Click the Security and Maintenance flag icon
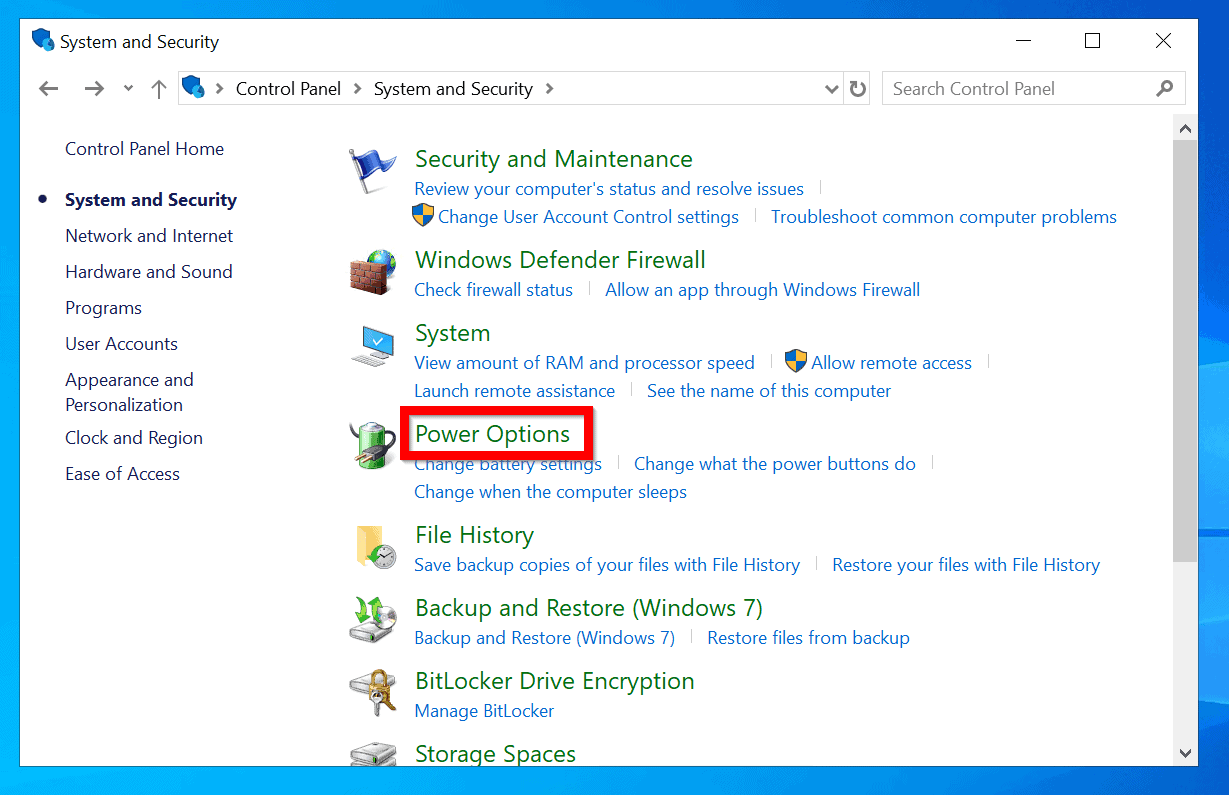This screenshot has width=1229, height=795. pos(372,172)
